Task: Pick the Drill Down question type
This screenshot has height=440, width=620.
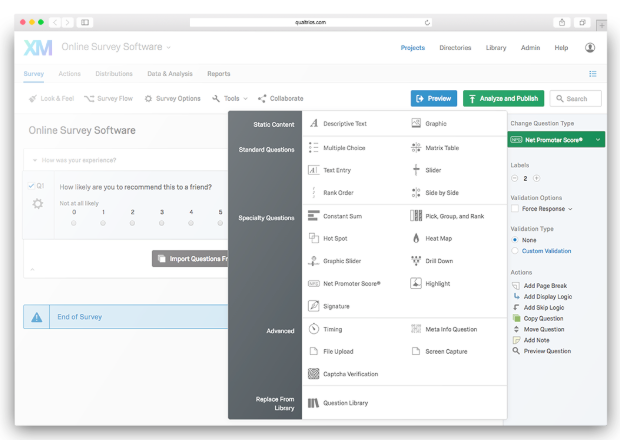Action: [432, 261]
